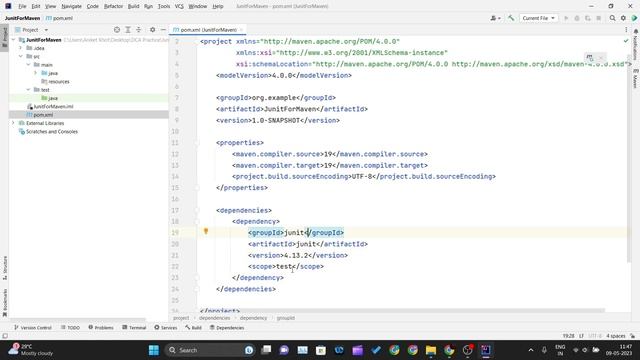
Task: Select Scratches and Consoles node
Action: click(x=48, y=131)
